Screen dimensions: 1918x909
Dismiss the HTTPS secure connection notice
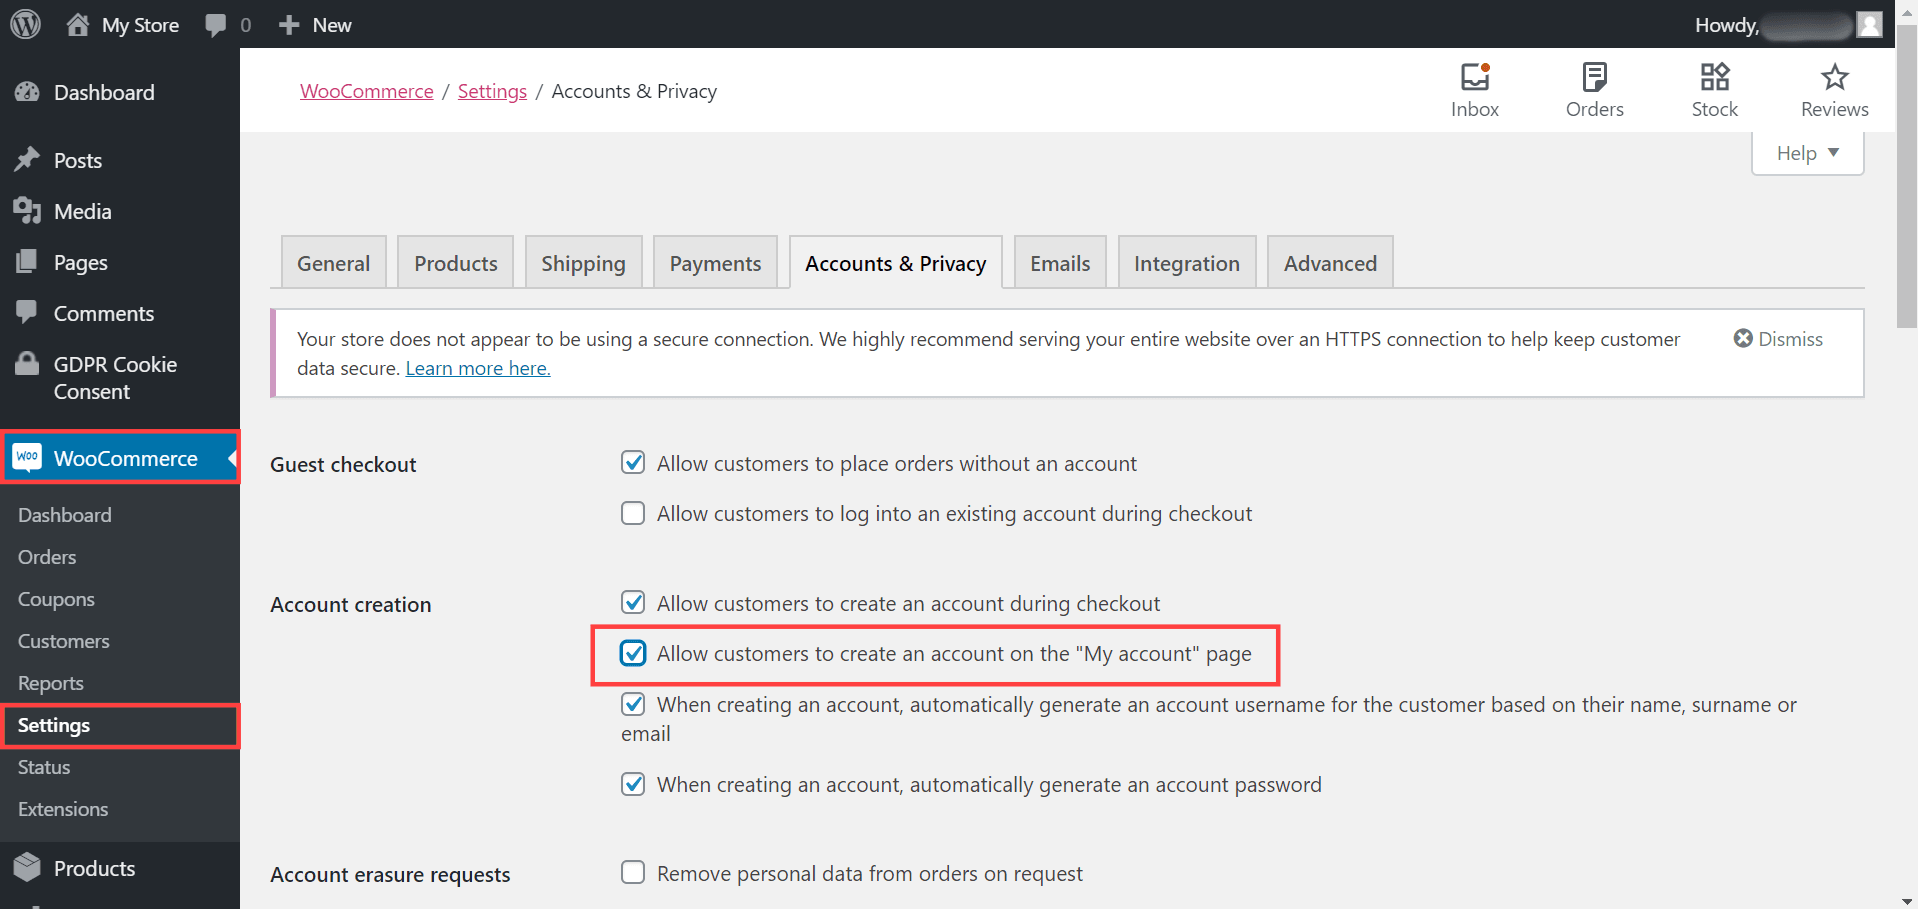click(x=1778, y=339)
